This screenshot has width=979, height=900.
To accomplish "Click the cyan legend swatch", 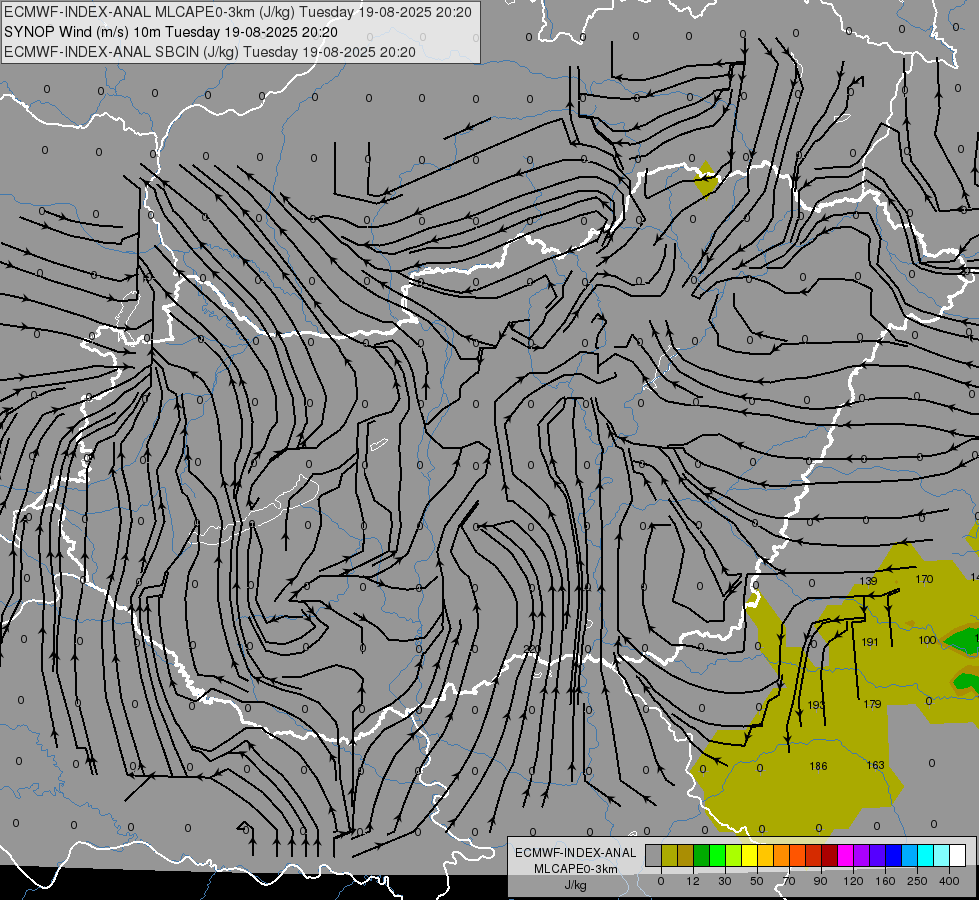I will point(927,855).
